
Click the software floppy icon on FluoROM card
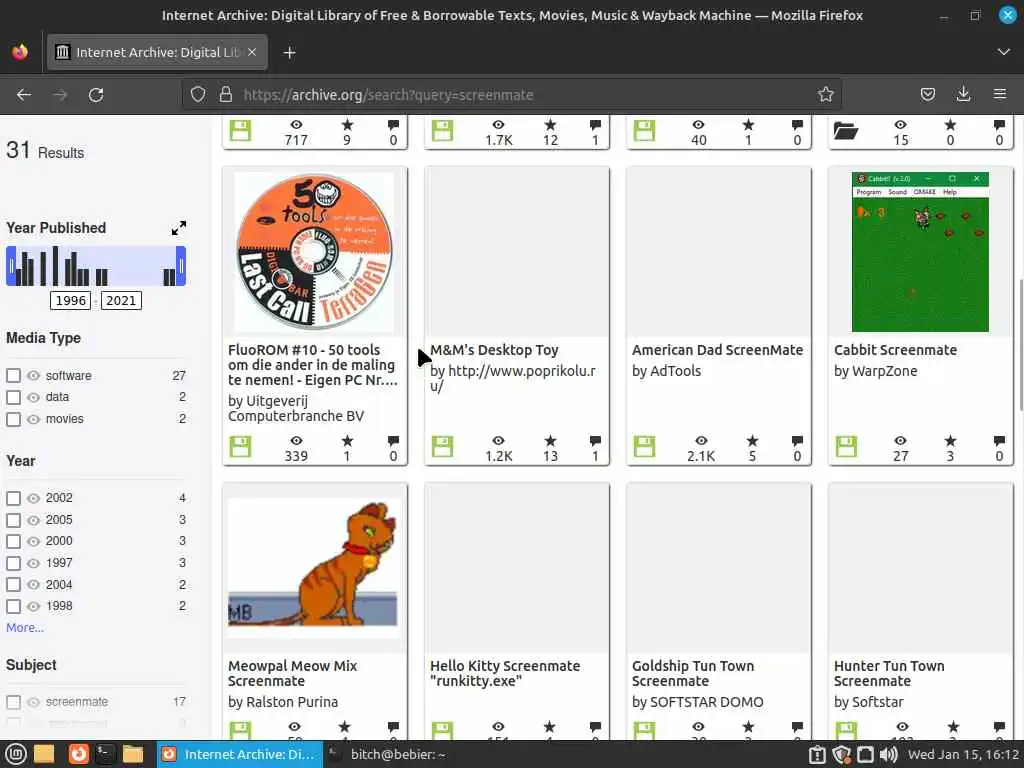[240, 447]
